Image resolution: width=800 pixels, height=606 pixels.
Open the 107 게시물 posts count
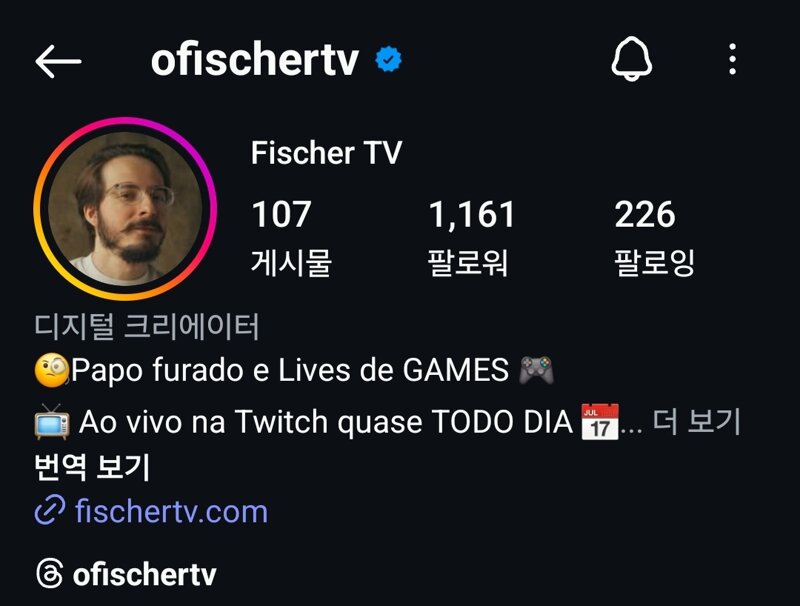(x=291, y=238)
